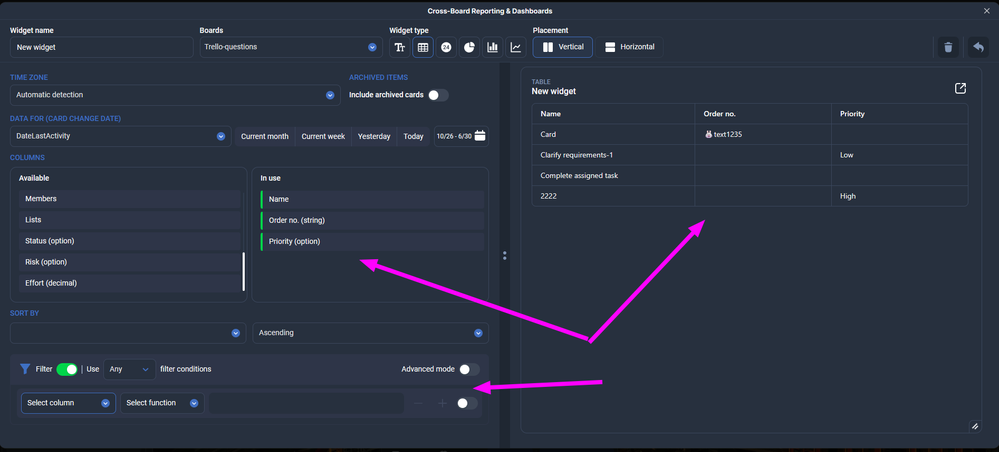Viewport: 999px width, 452px height.
Task: Click the New widget title in preview
Action: (x=554, y=91)
